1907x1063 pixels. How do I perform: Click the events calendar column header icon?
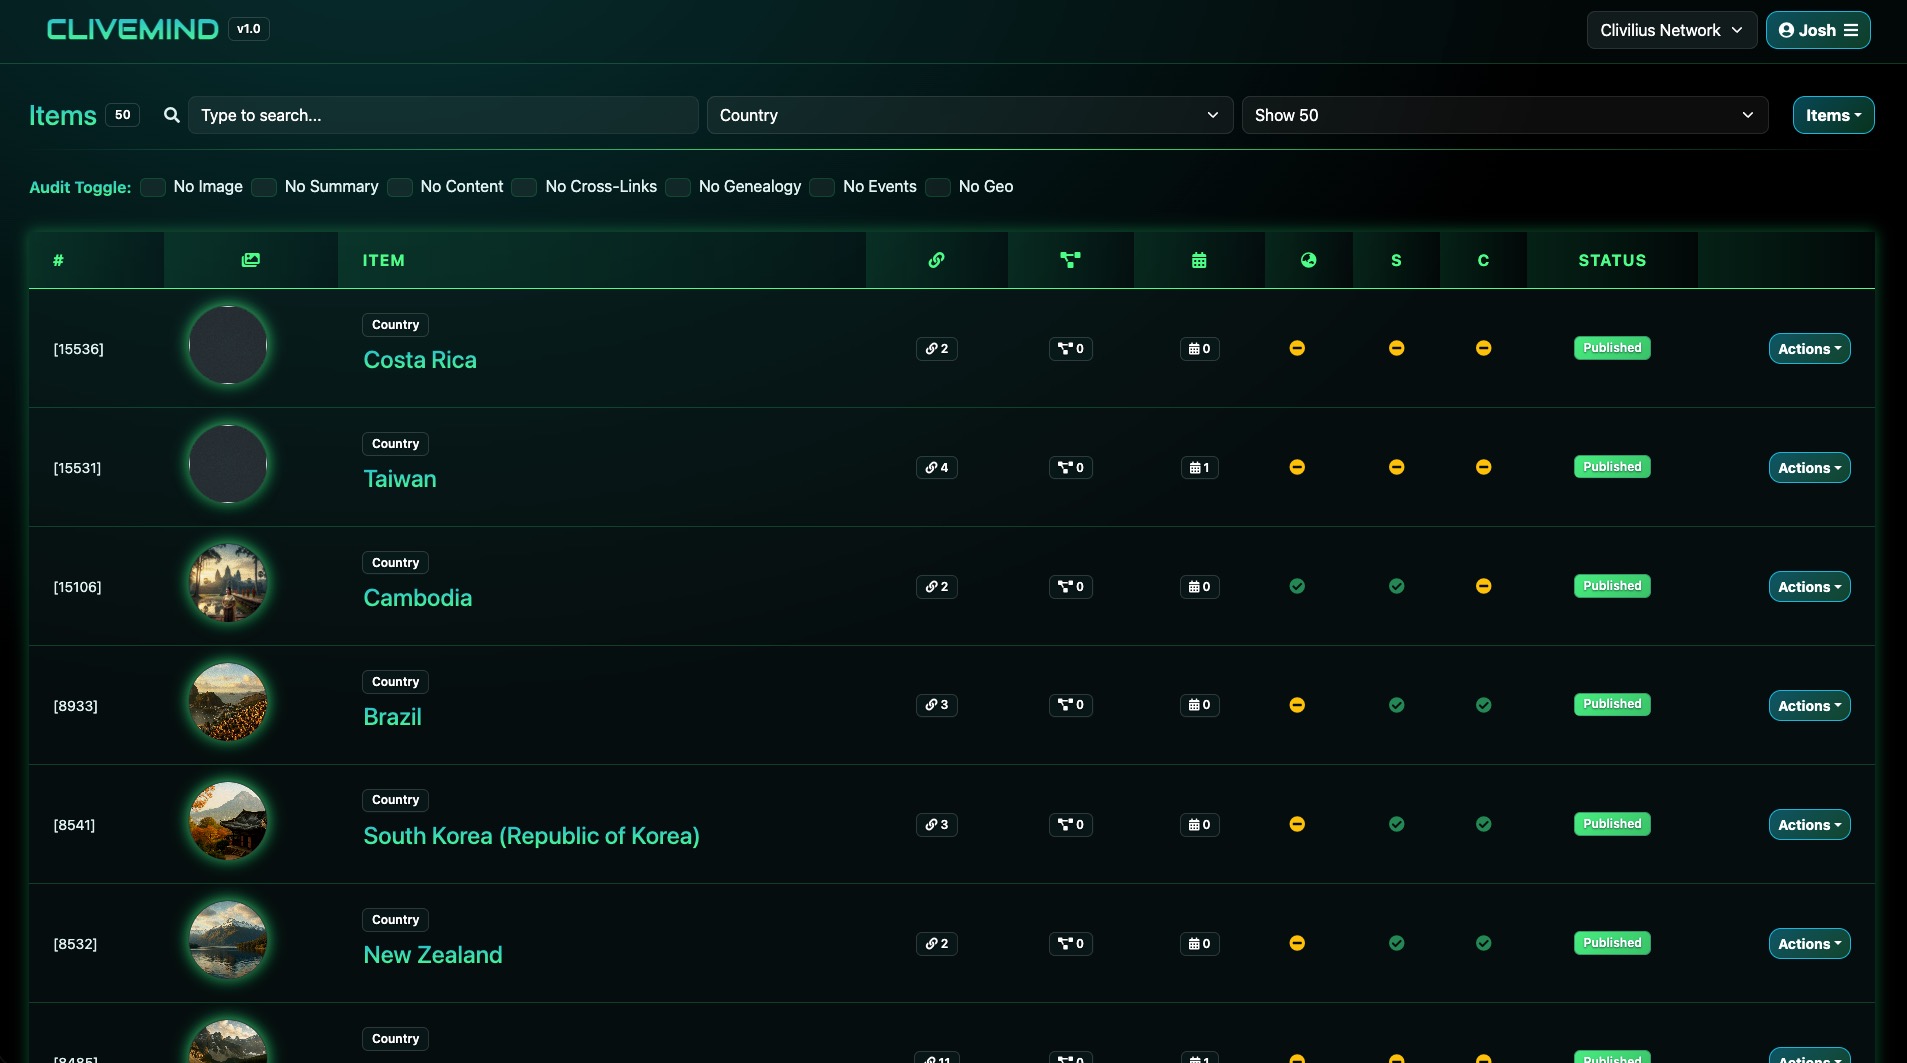click(x=1199, y=260)
